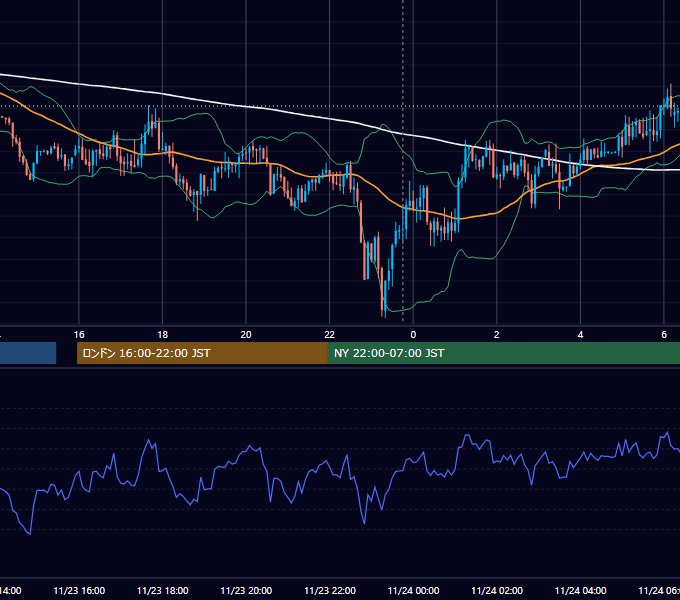Viewport: 680px width, 600px height.
Task: Click hour label 2 on price chart axis
Action: (x=497, y=335)
